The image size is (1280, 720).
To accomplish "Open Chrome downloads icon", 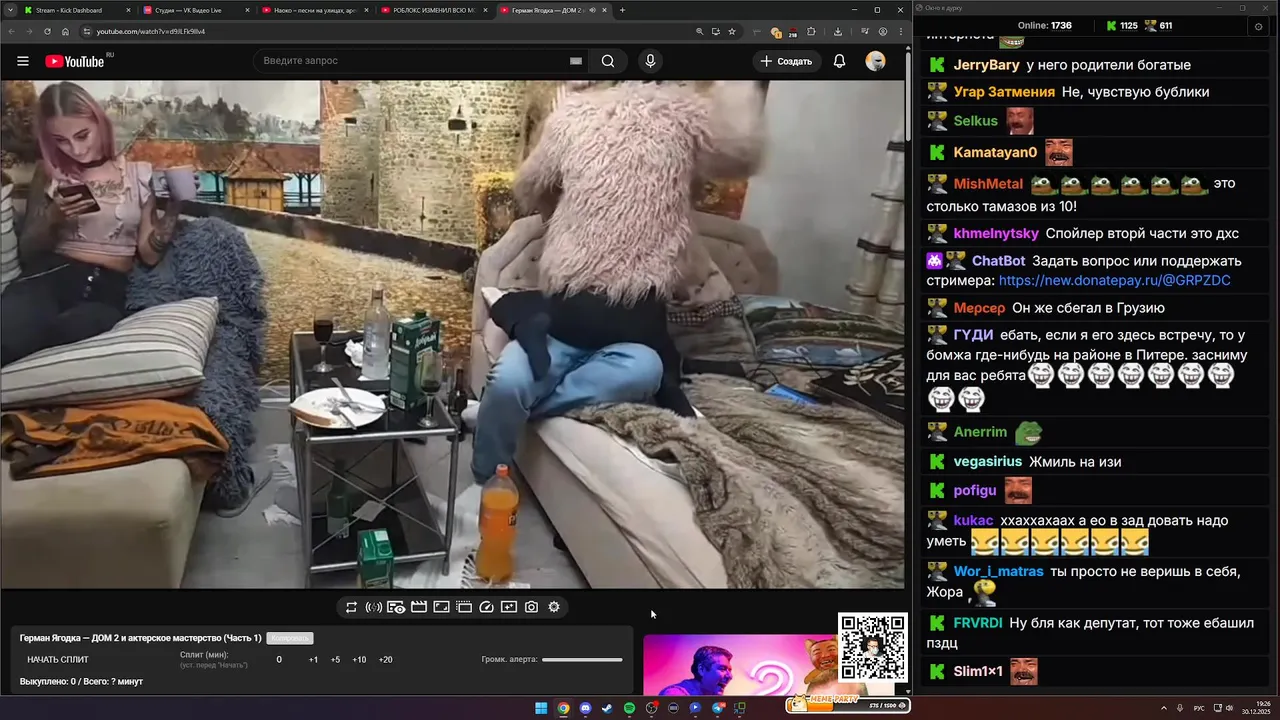I will pos(837,31).
